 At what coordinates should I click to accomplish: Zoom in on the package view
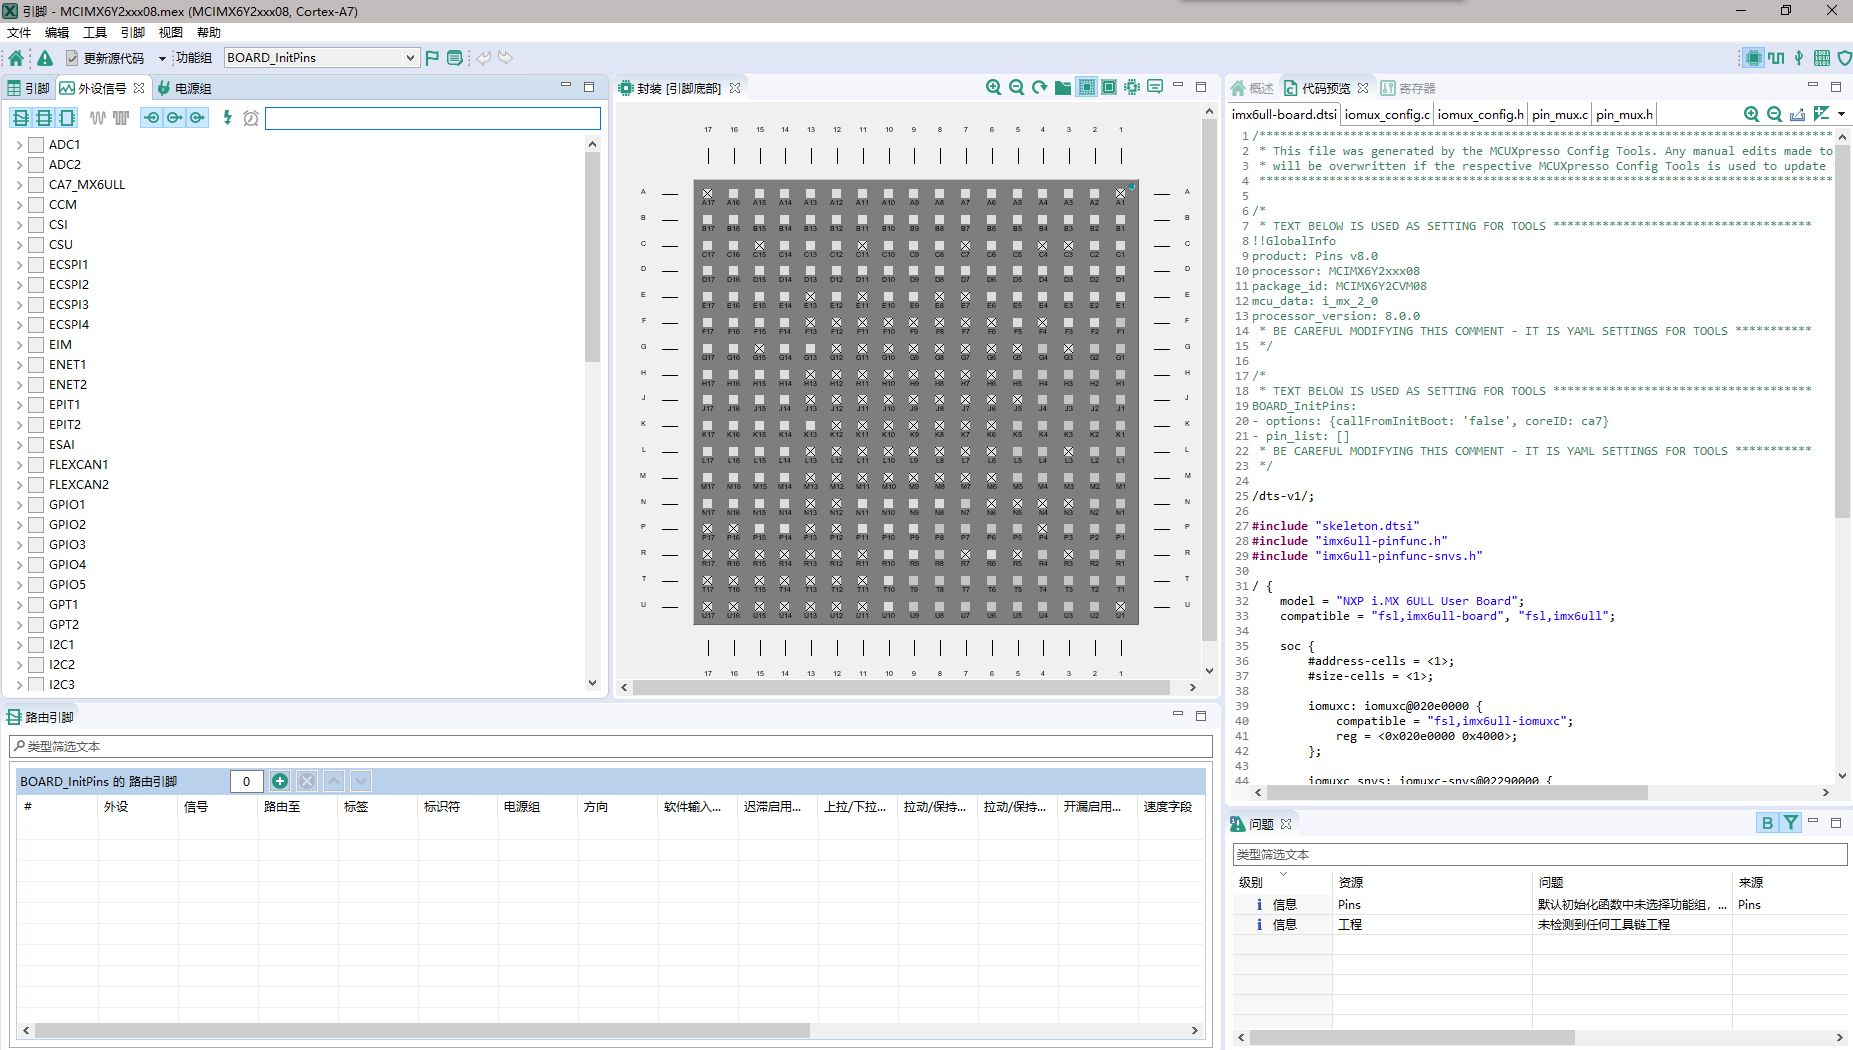coord(992,87)
